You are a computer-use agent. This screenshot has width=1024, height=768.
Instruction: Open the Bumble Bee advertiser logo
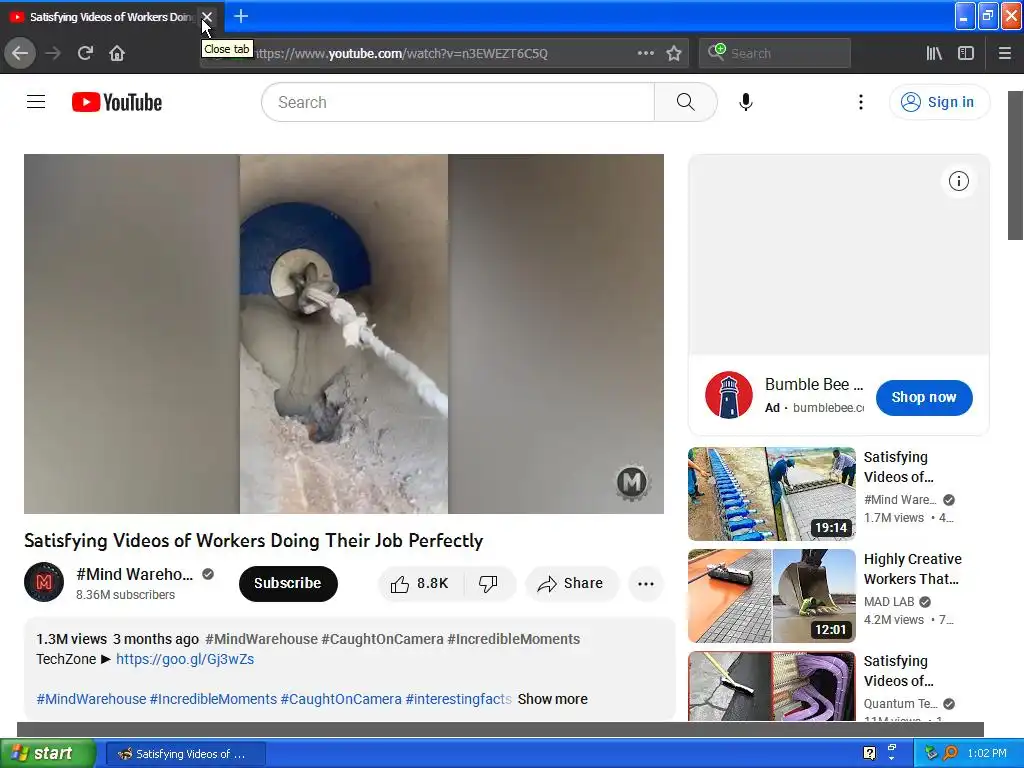click(729, 395)
